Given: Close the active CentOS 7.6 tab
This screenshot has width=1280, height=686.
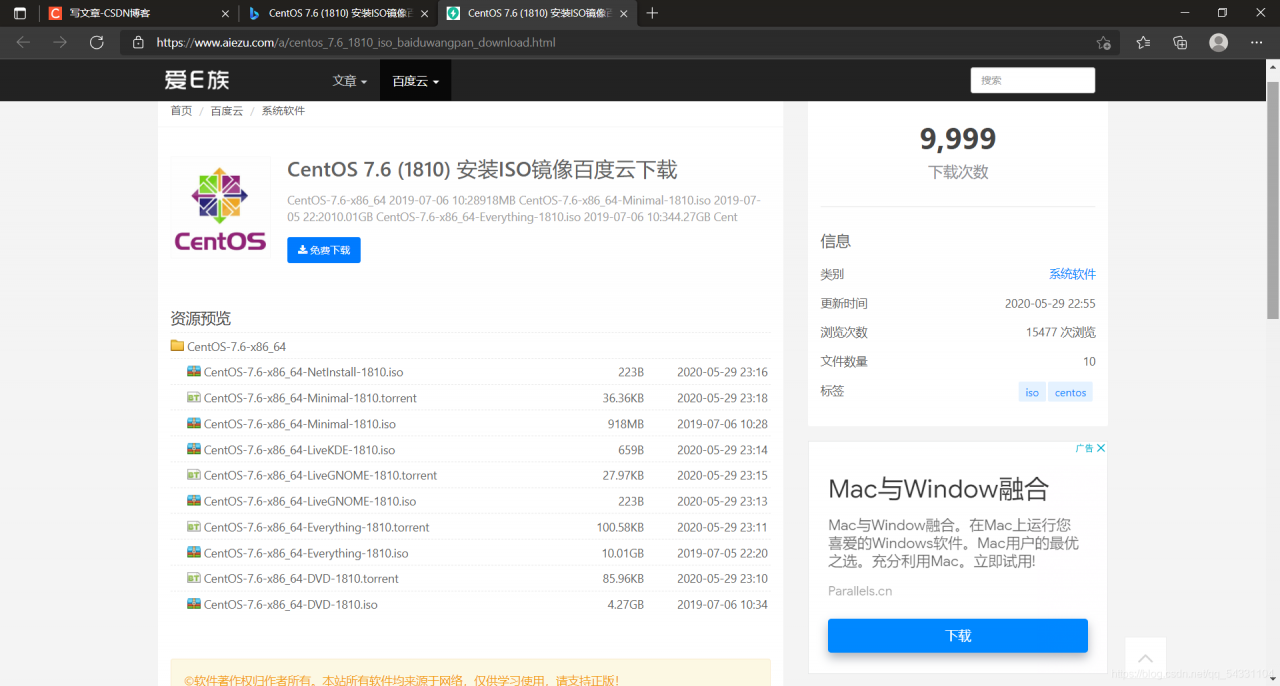Looking at the screenshot, I should pos(623,13).
